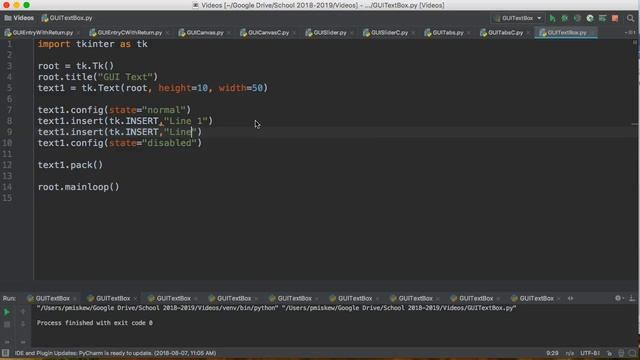This screenshot has width=640, height=360.
Task: Close the GUIEntryWithReturn.py tab
Action: click(78, 33)
